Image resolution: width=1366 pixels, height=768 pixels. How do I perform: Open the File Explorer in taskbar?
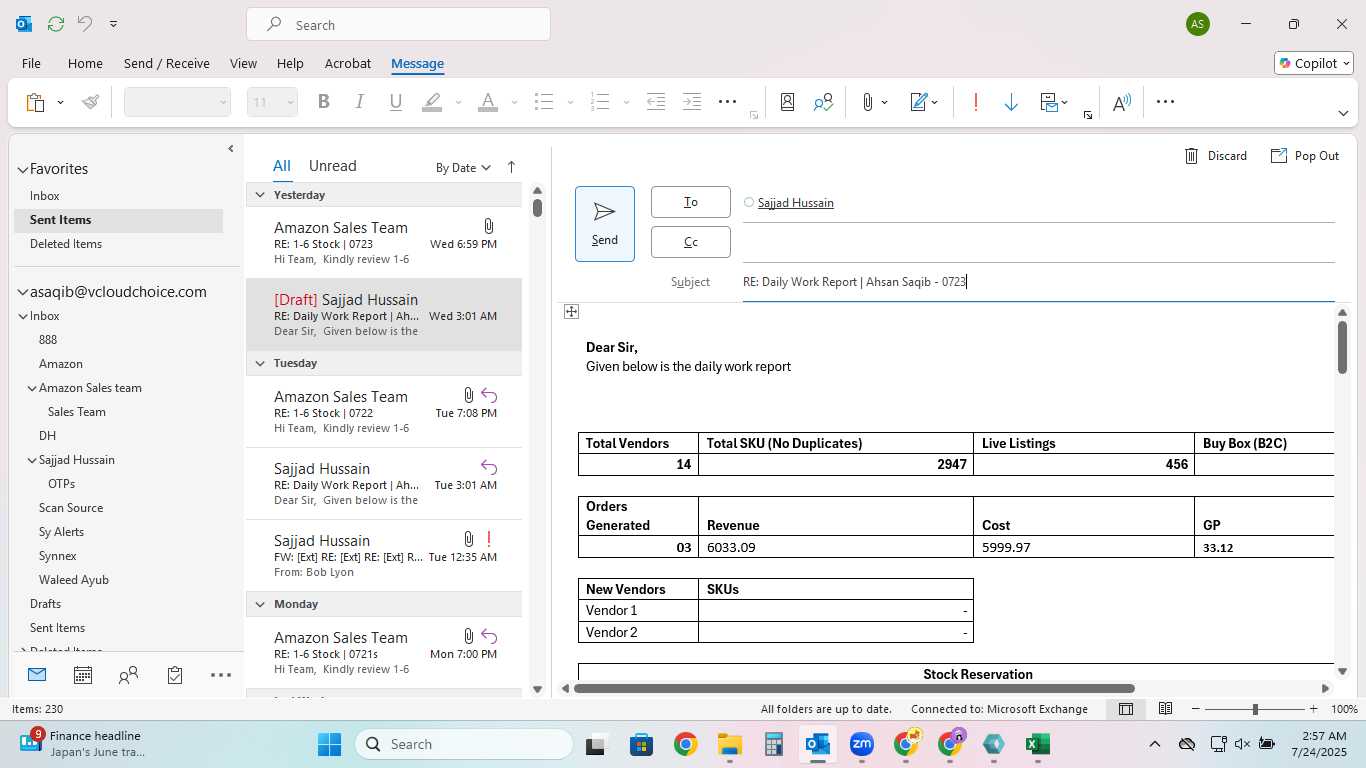(x=730, y=744)
